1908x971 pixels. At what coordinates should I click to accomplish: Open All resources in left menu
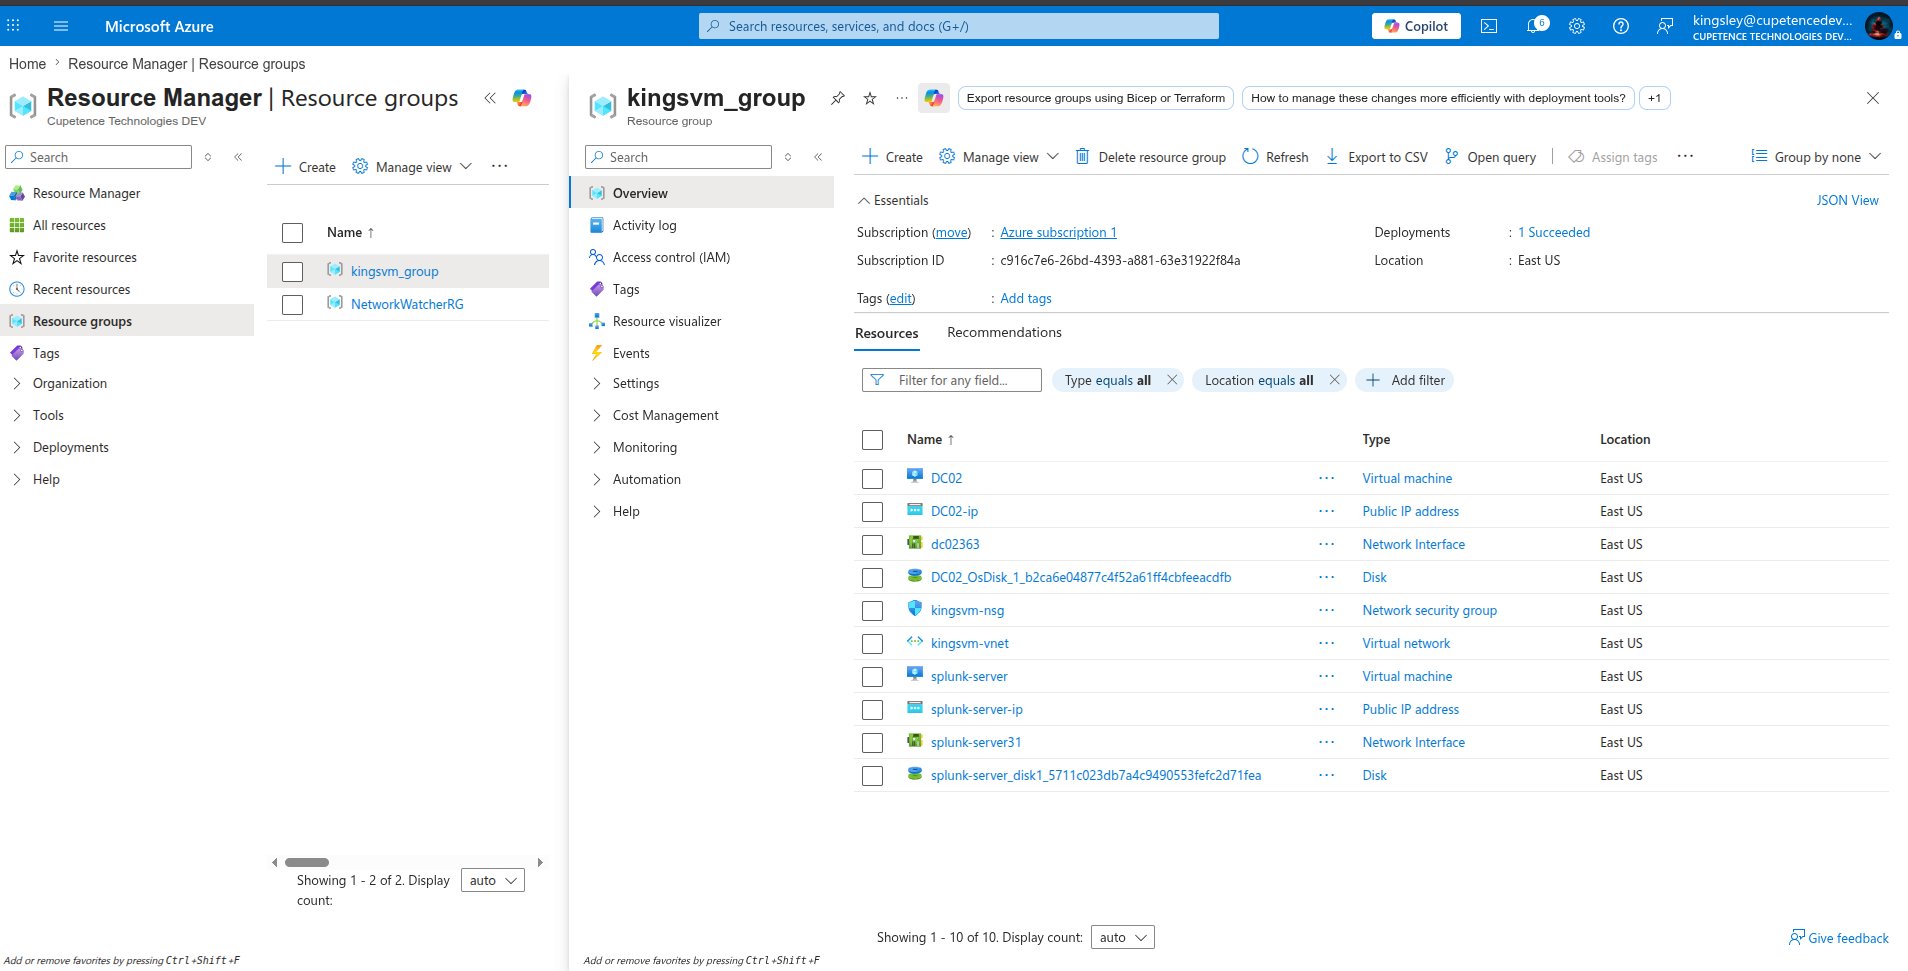pyautogui.click(x=69, y=225)
